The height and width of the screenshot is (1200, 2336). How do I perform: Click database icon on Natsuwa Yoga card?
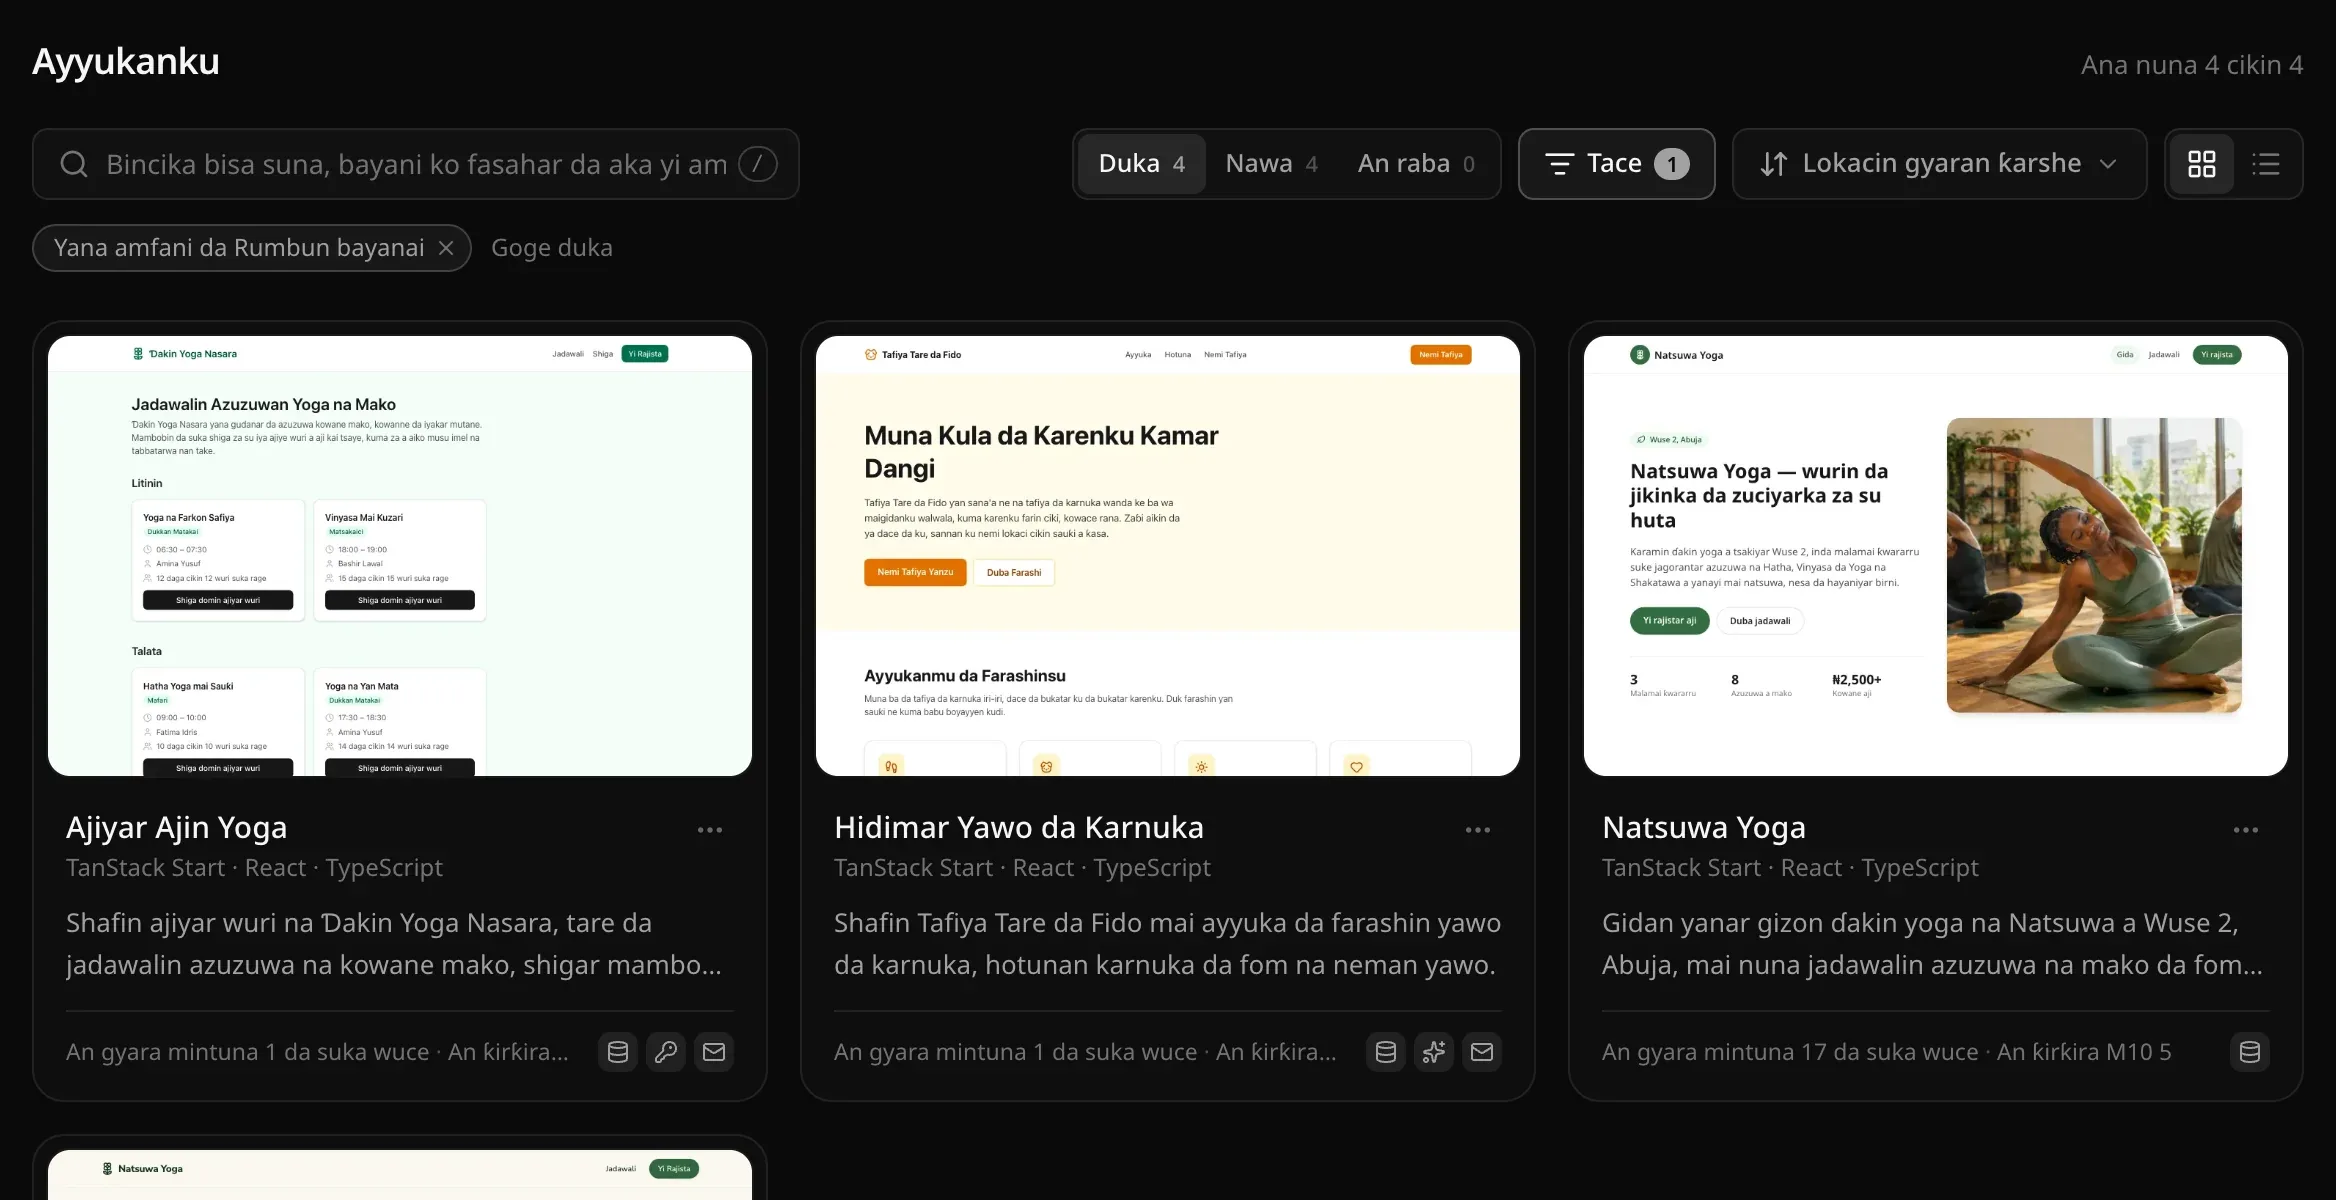point(2250,1052)
